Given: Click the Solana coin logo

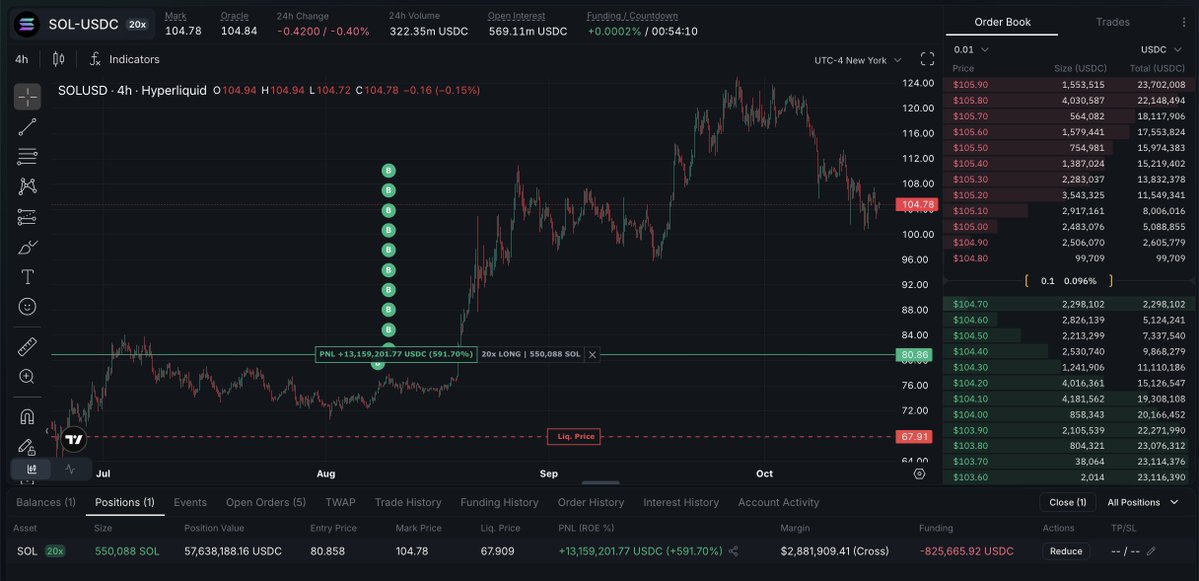Looking at the screenshot, I should pyautogui.click(x=27, y=24).
